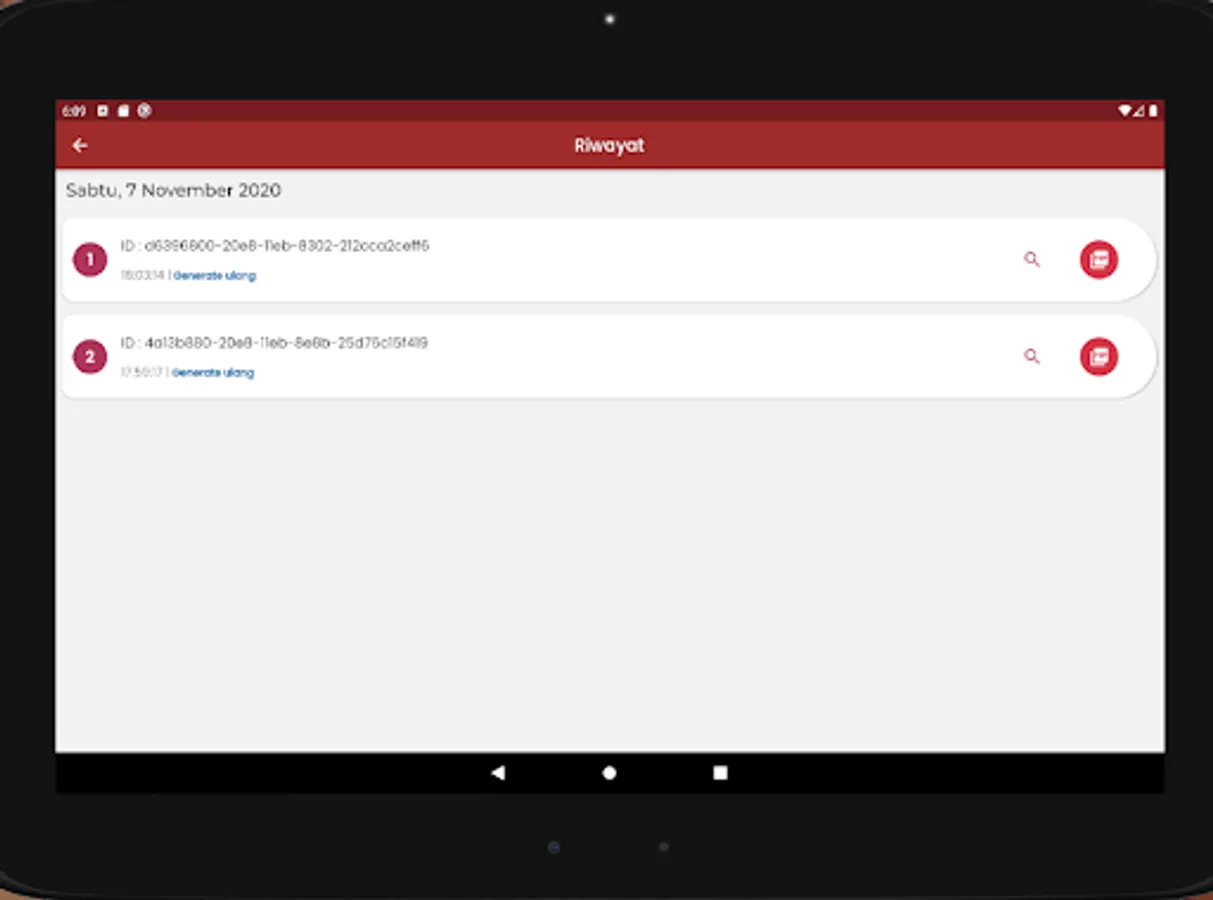The image size is (1213, 900).
Task: Tap the number 2 badge
Action: 90,357
